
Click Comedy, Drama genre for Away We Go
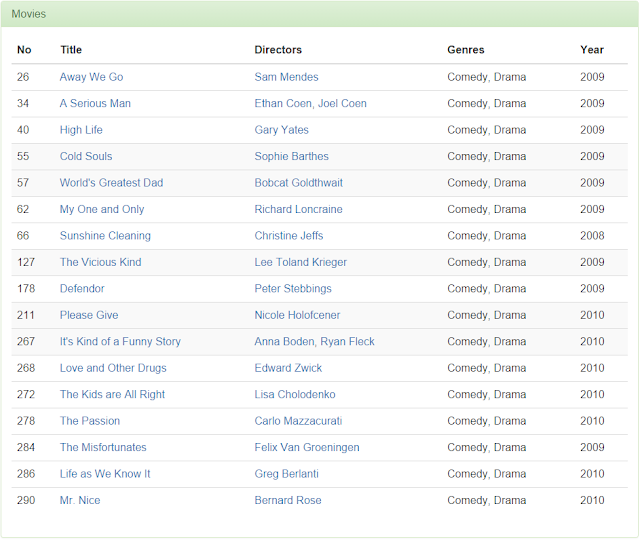487,77
